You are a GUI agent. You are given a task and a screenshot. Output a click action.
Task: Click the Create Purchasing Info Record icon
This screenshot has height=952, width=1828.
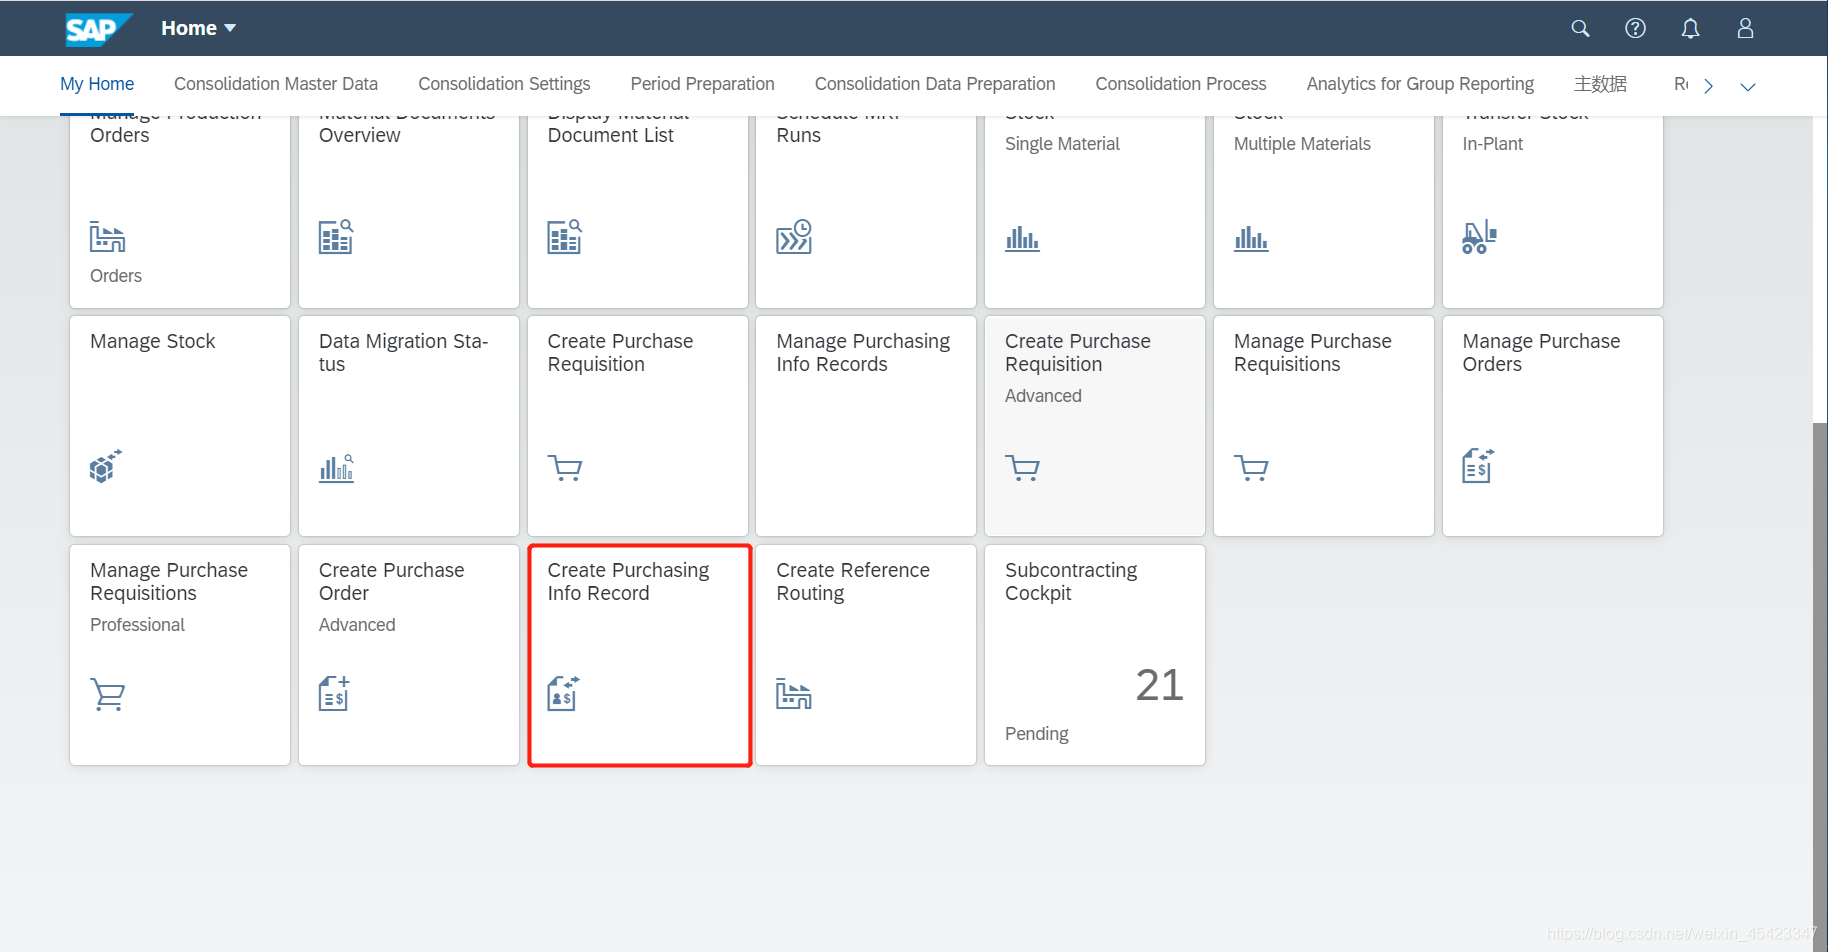point(563,693)
